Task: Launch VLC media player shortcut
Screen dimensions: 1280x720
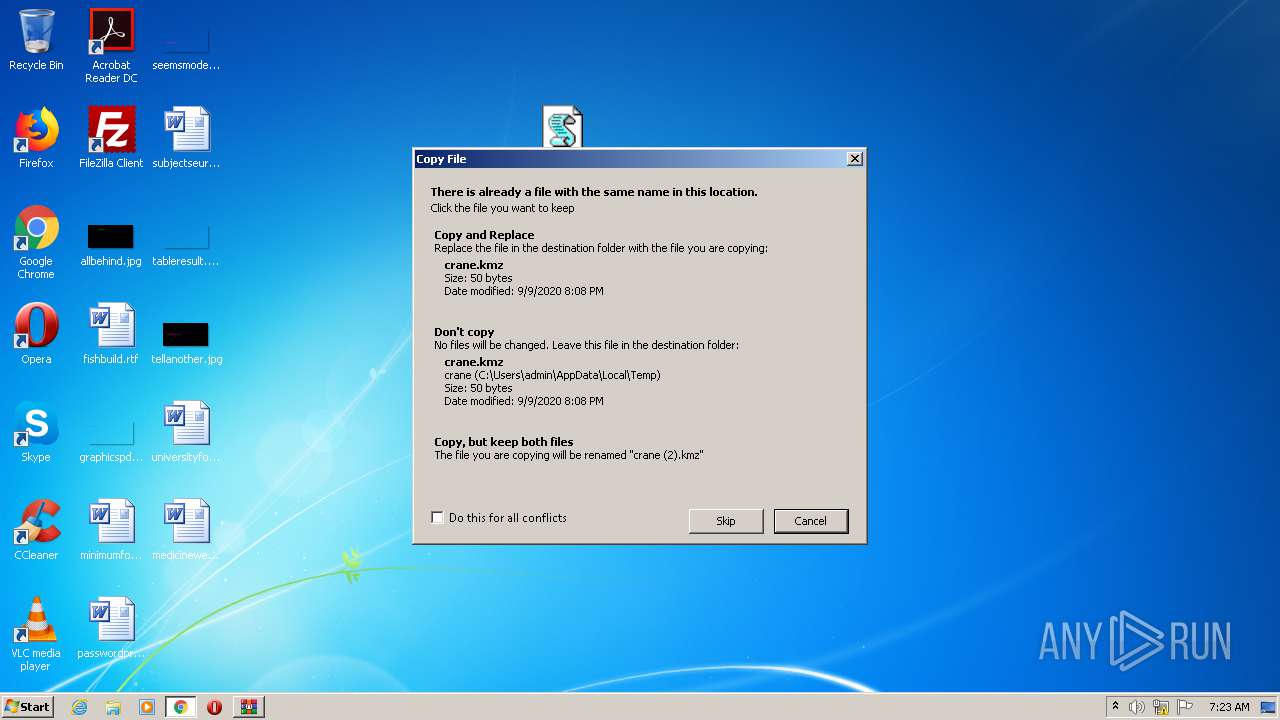Action: 36,634
